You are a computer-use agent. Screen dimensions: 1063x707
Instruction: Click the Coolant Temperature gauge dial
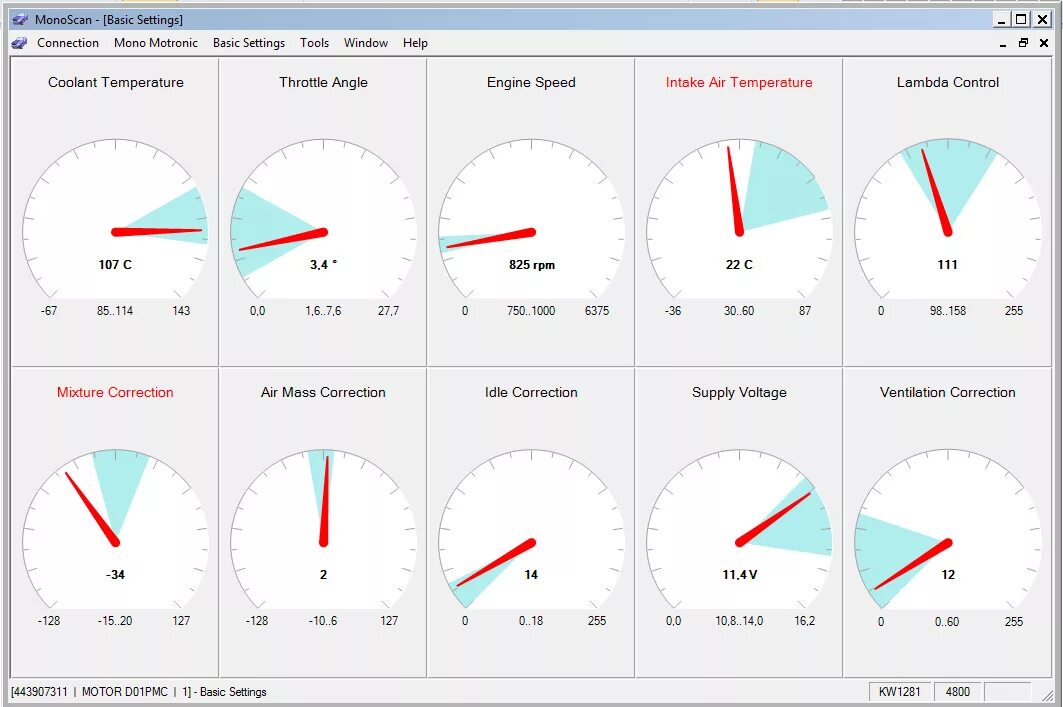tap(115, 219)
